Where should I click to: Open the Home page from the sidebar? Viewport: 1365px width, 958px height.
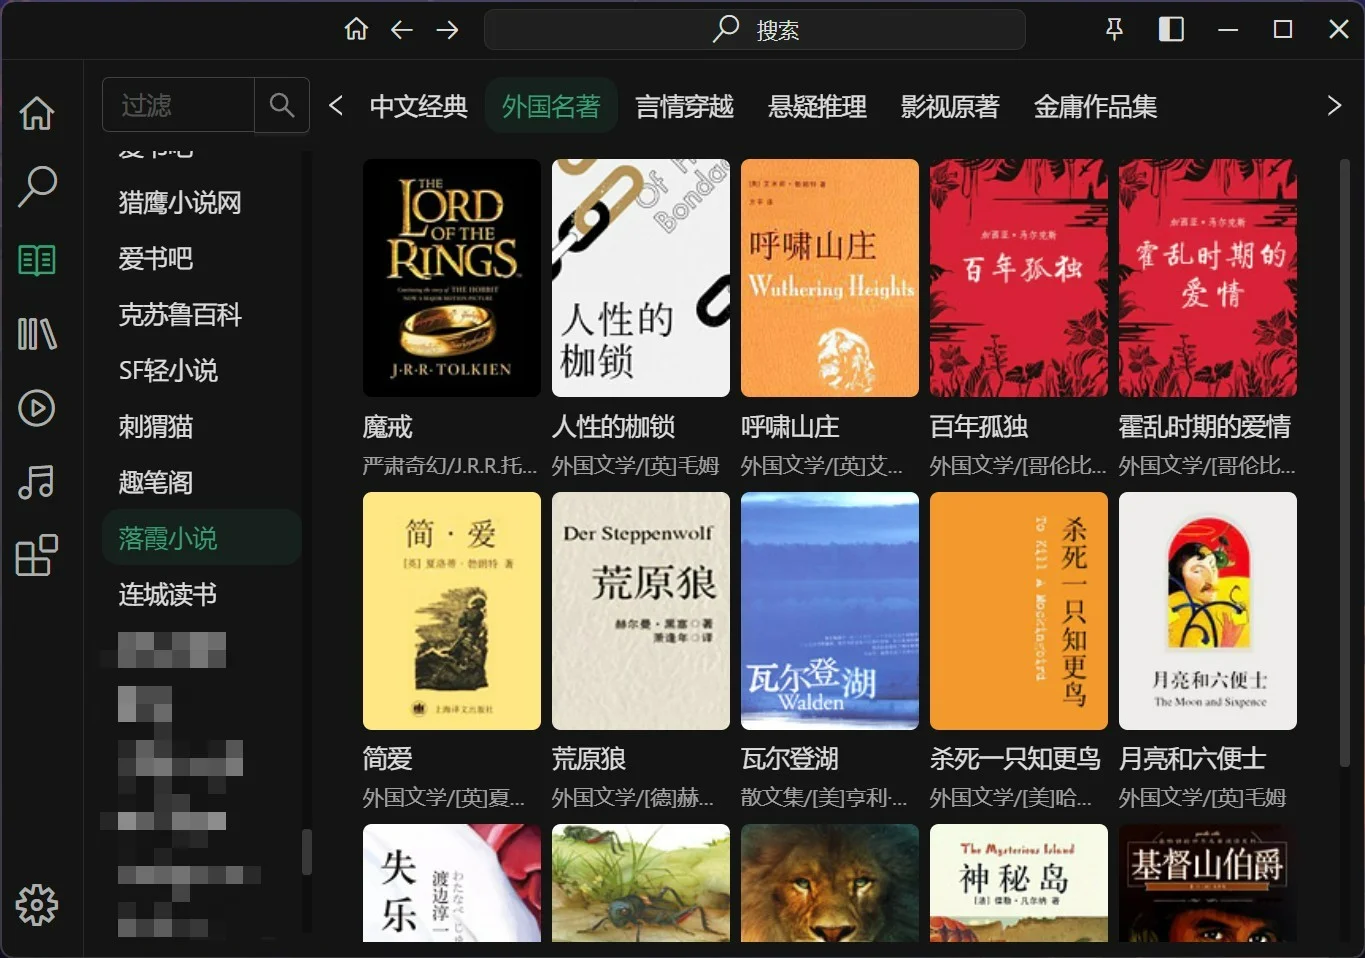point(37,113)
